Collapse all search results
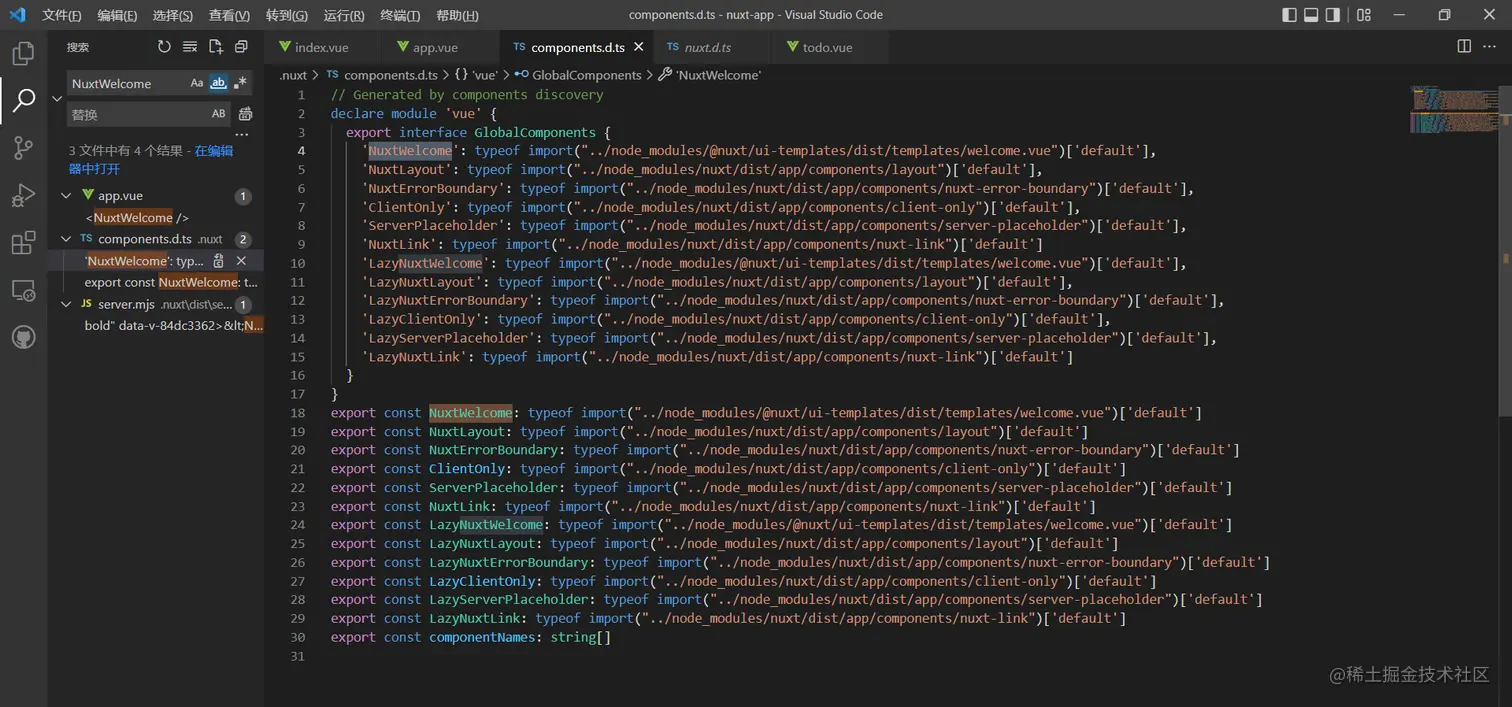 [x=241, y=47]
